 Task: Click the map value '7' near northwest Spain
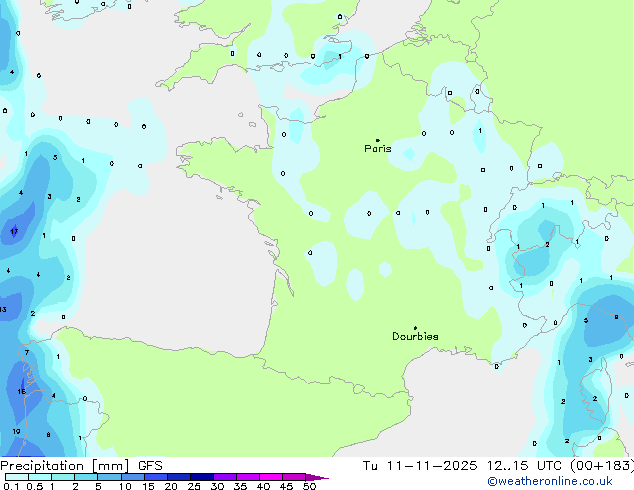pyautogui.click(x=27, y=353)
